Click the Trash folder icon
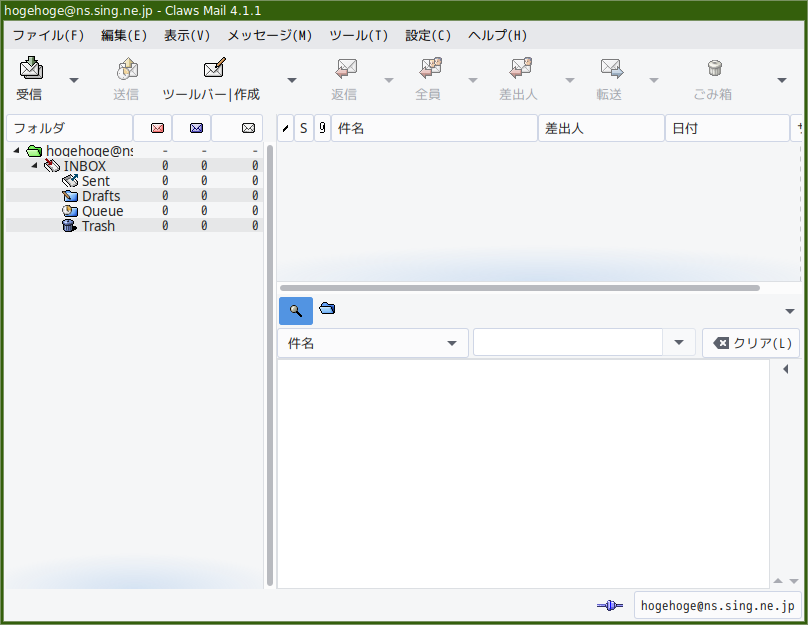 (x=70, y=226)
